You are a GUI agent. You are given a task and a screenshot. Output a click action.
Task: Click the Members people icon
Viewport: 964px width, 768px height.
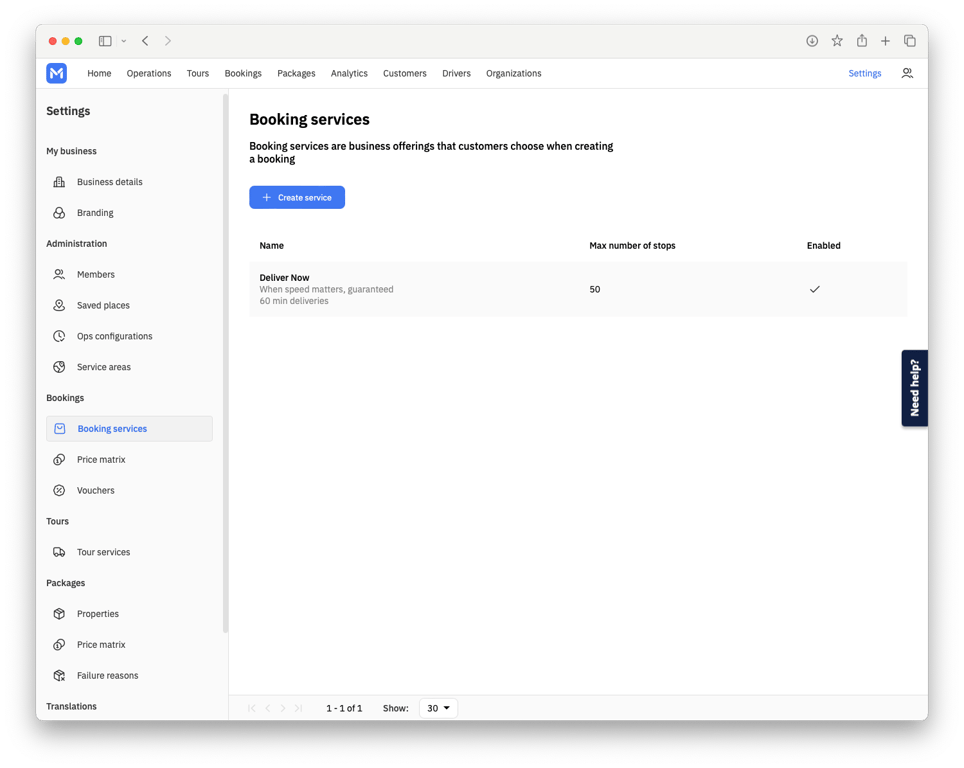pos(59,274)
